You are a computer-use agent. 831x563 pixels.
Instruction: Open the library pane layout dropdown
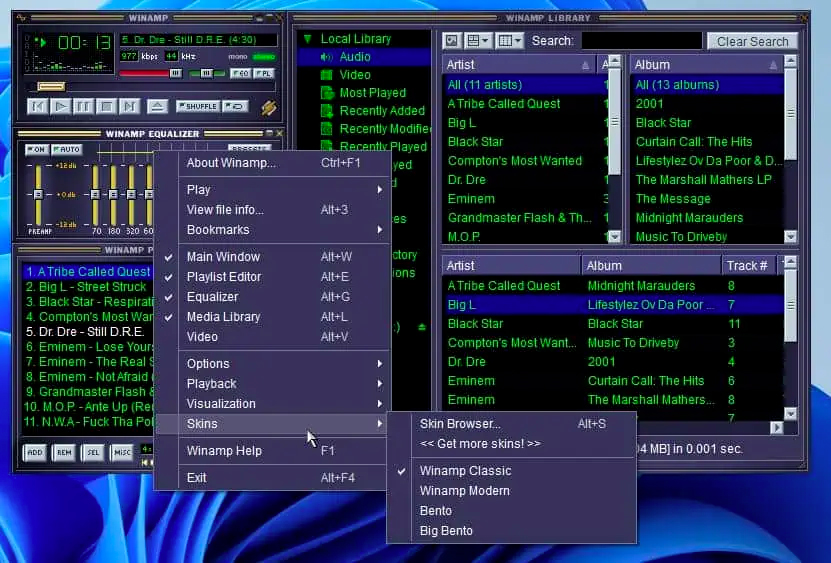coord(478,41)
